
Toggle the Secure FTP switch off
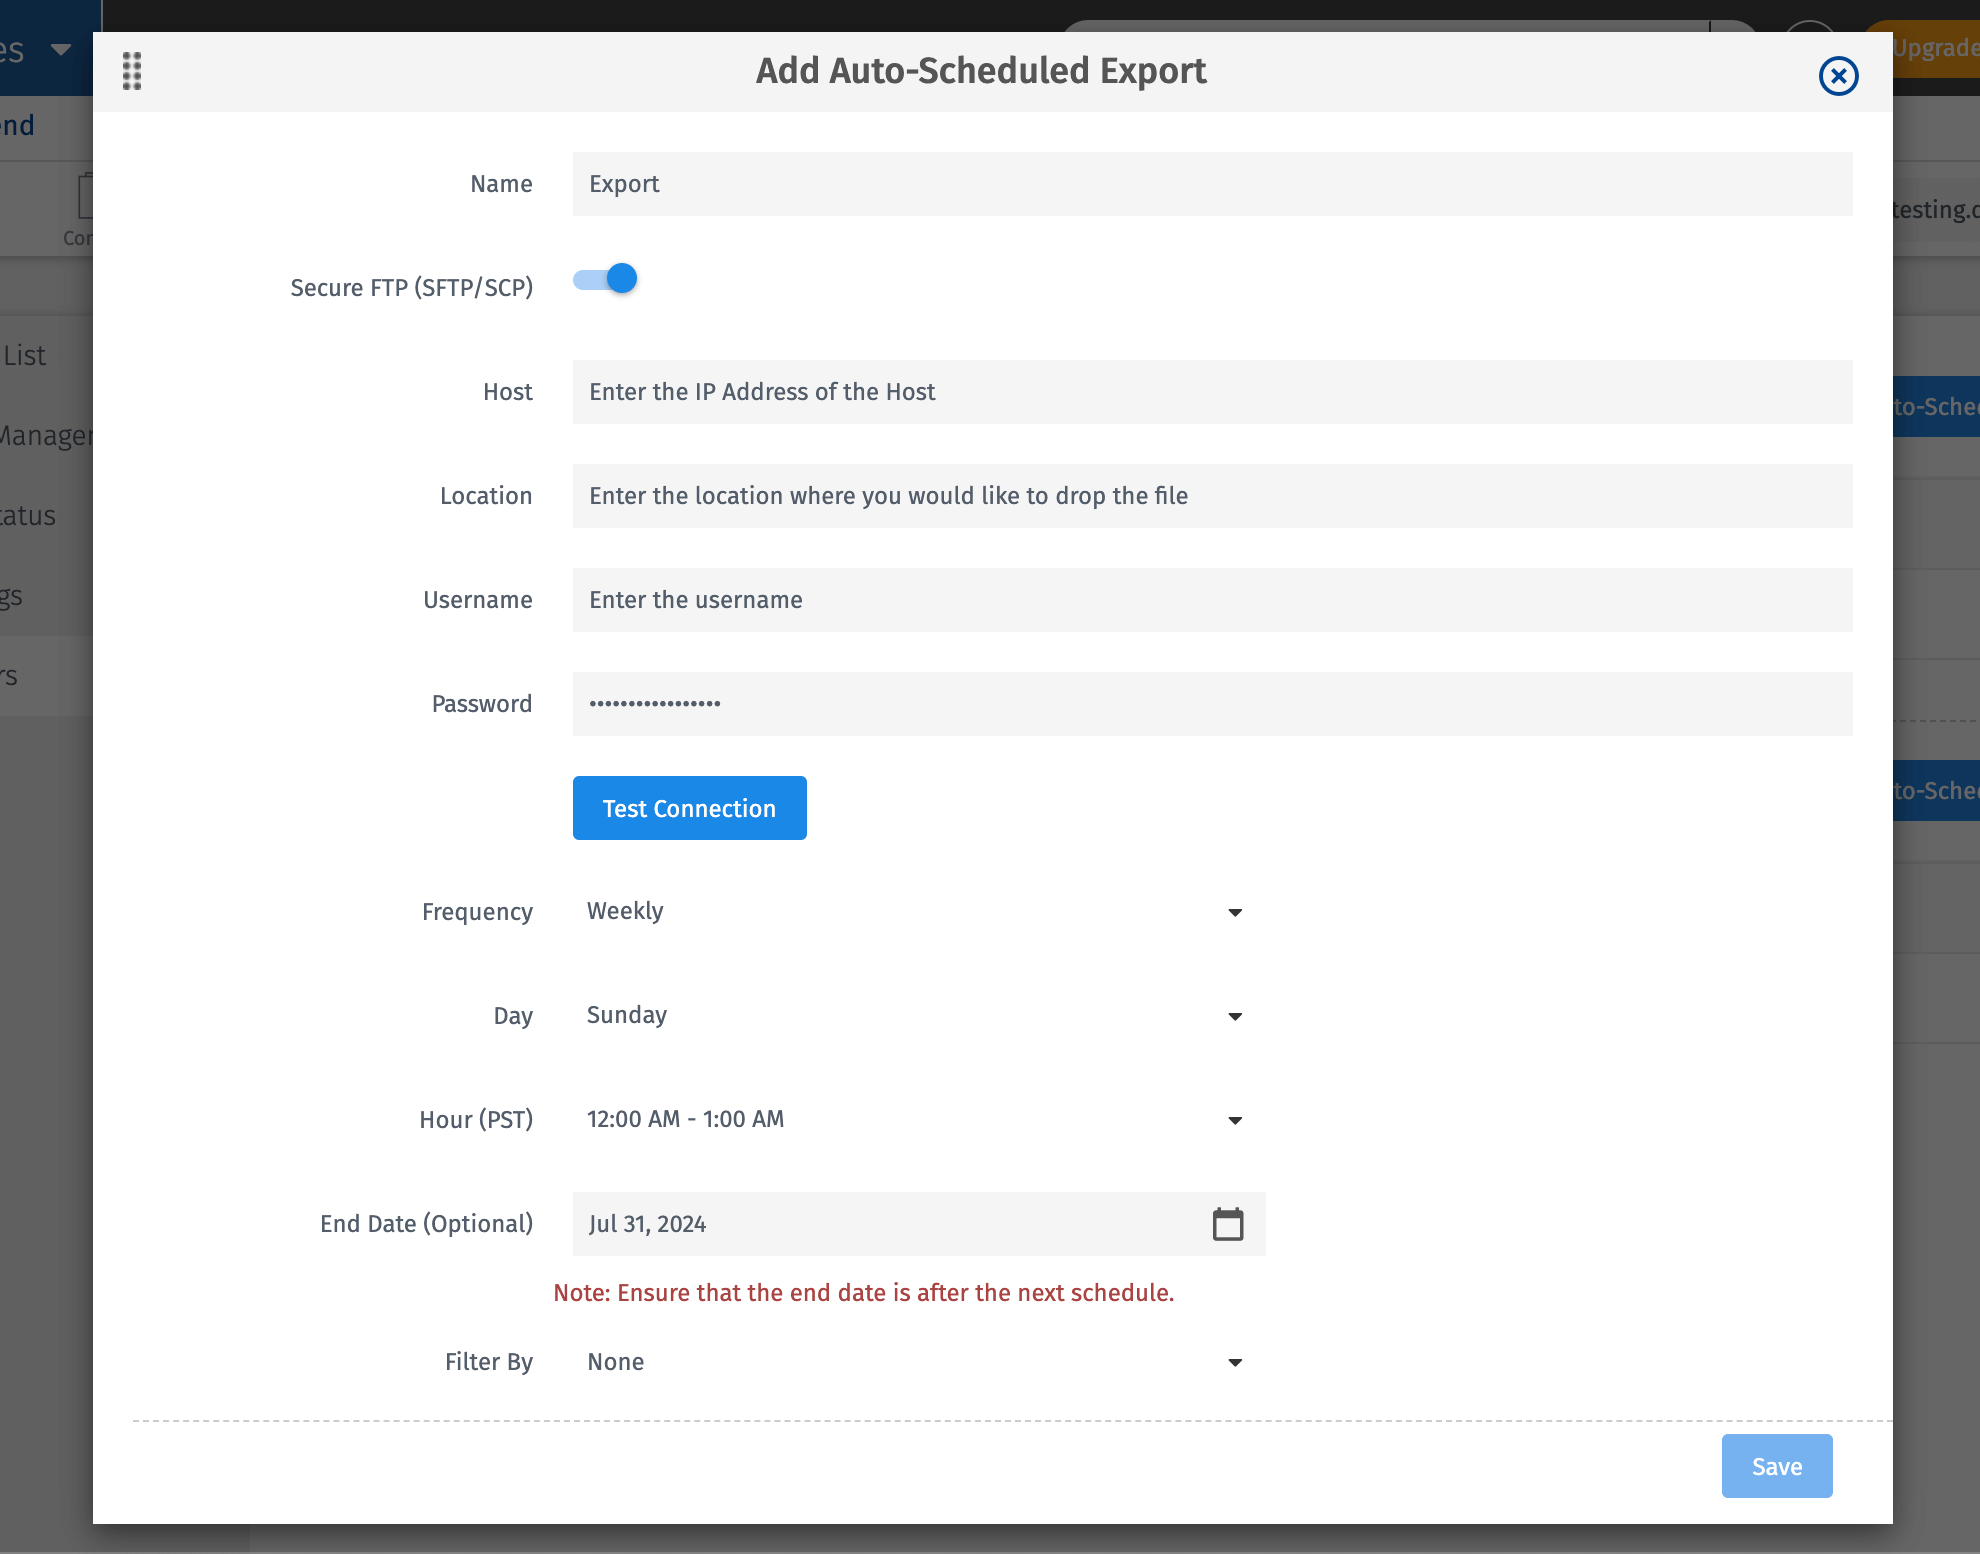click(605, 279)
